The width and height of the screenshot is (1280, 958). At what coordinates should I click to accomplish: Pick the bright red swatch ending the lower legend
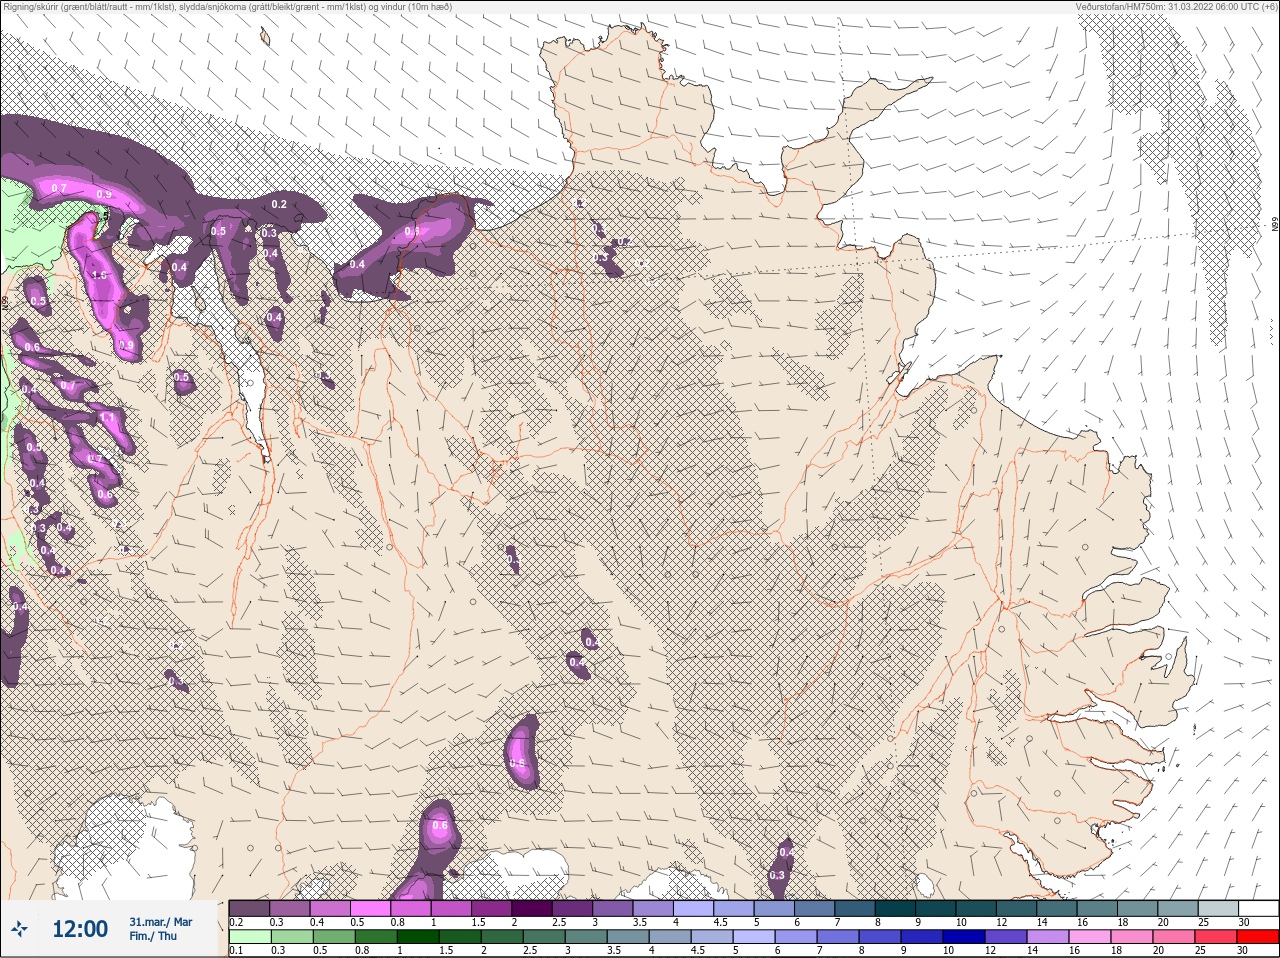point(1257,937)
